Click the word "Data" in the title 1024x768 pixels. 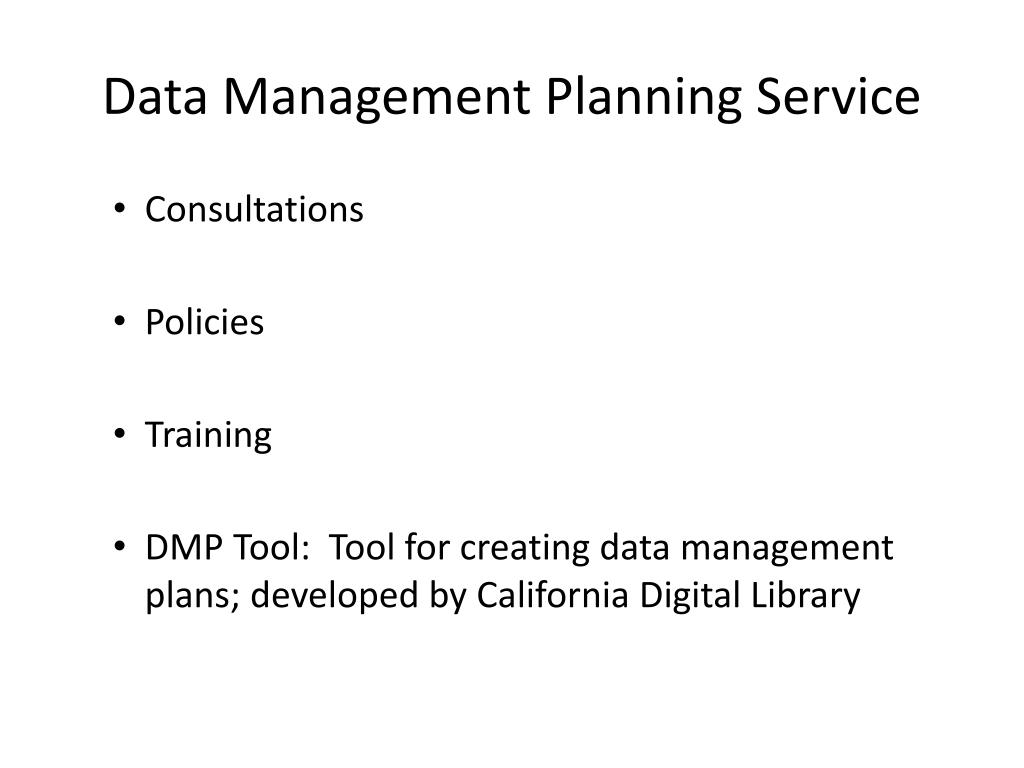(x=155, y=97)
